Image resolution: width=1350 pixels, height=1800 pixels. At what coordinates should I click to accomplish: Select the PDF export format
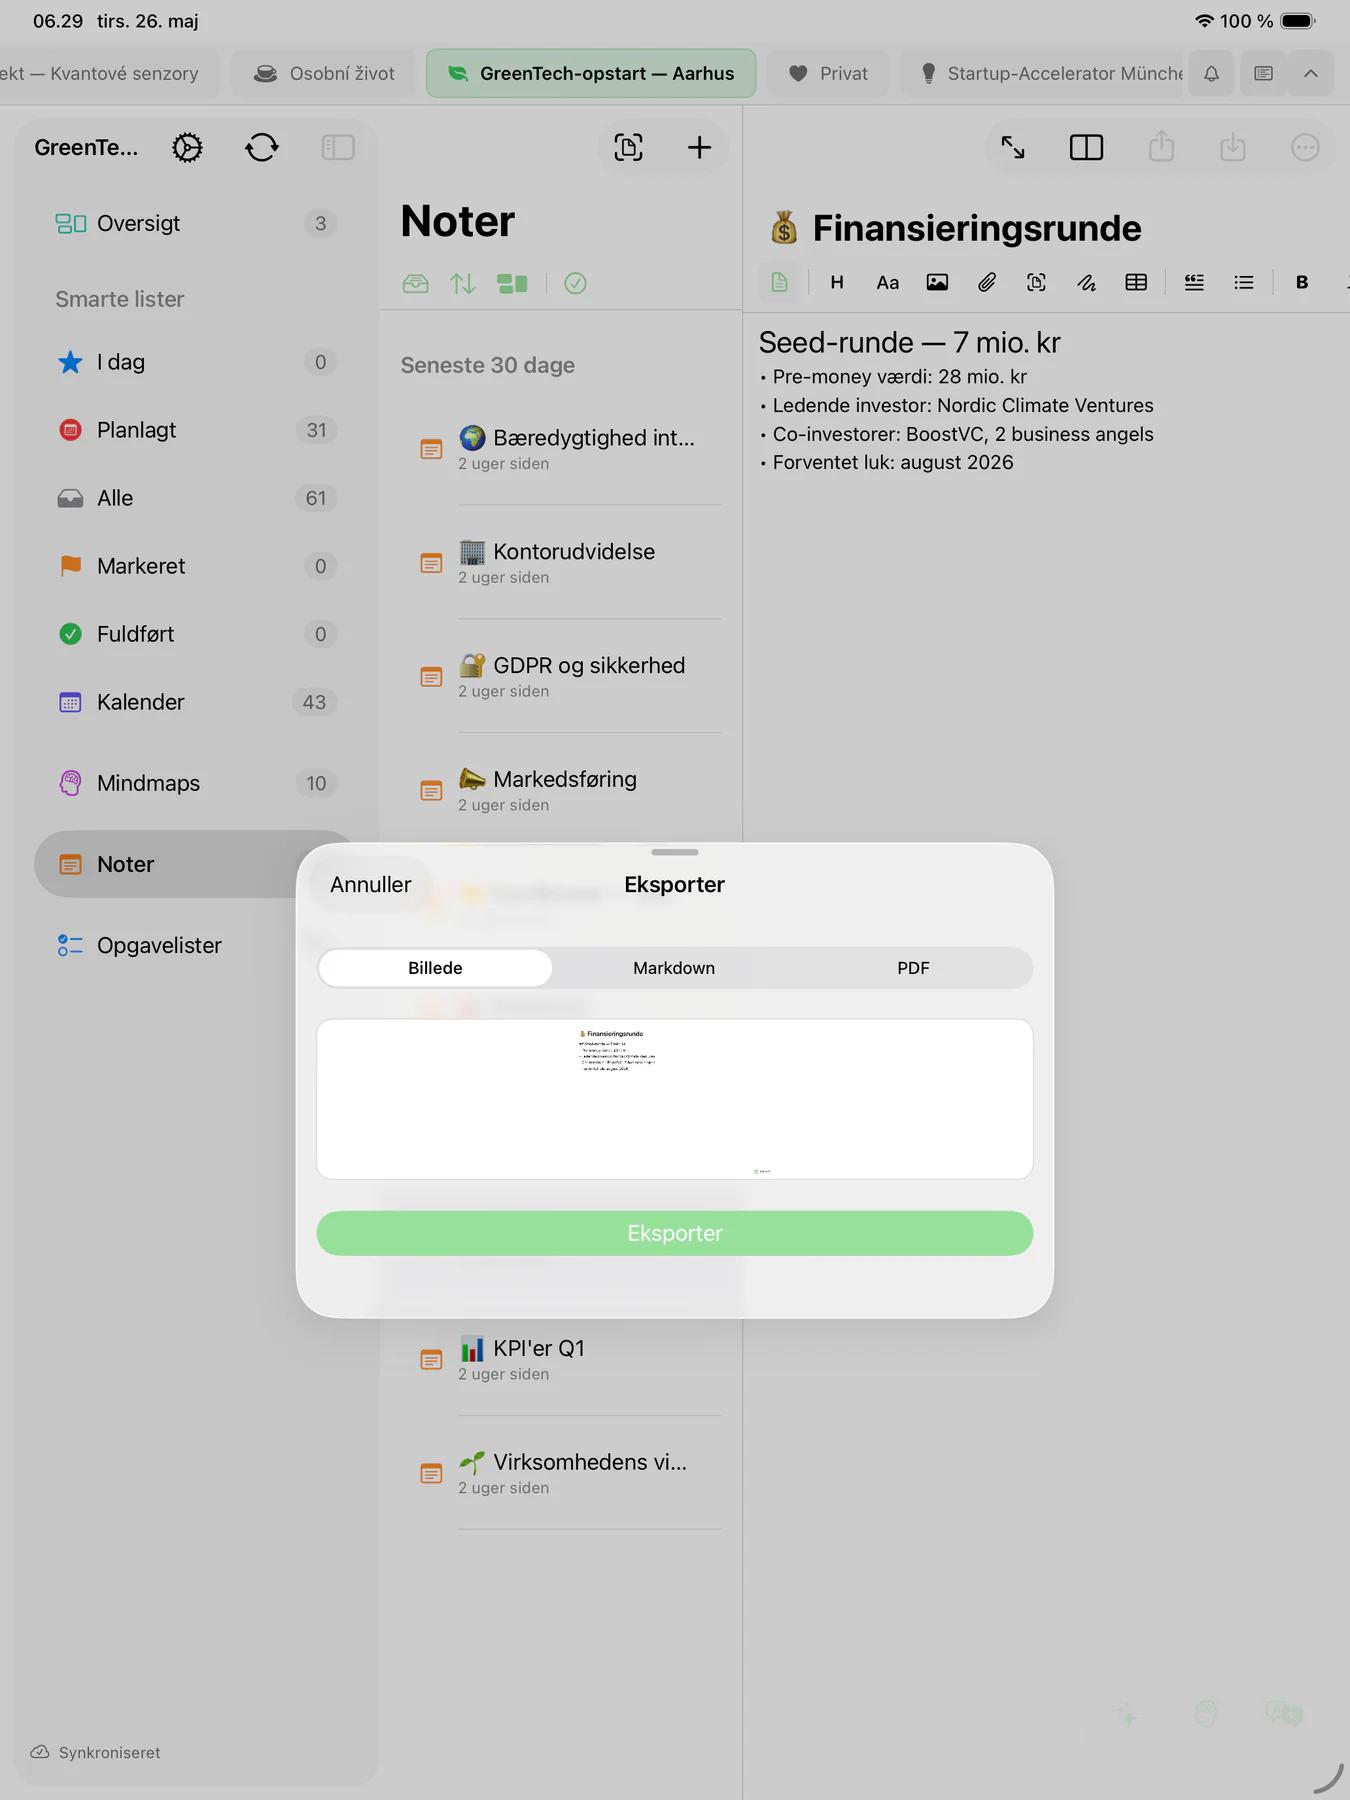913,968
